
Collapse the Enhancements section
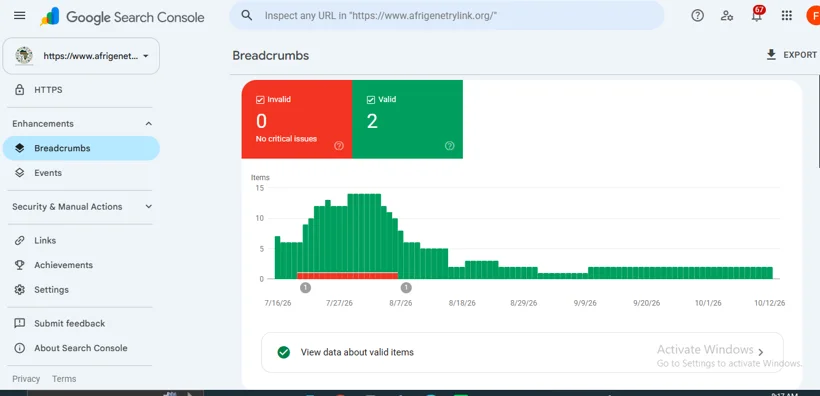pyautogui.click(x=149, y=124)
